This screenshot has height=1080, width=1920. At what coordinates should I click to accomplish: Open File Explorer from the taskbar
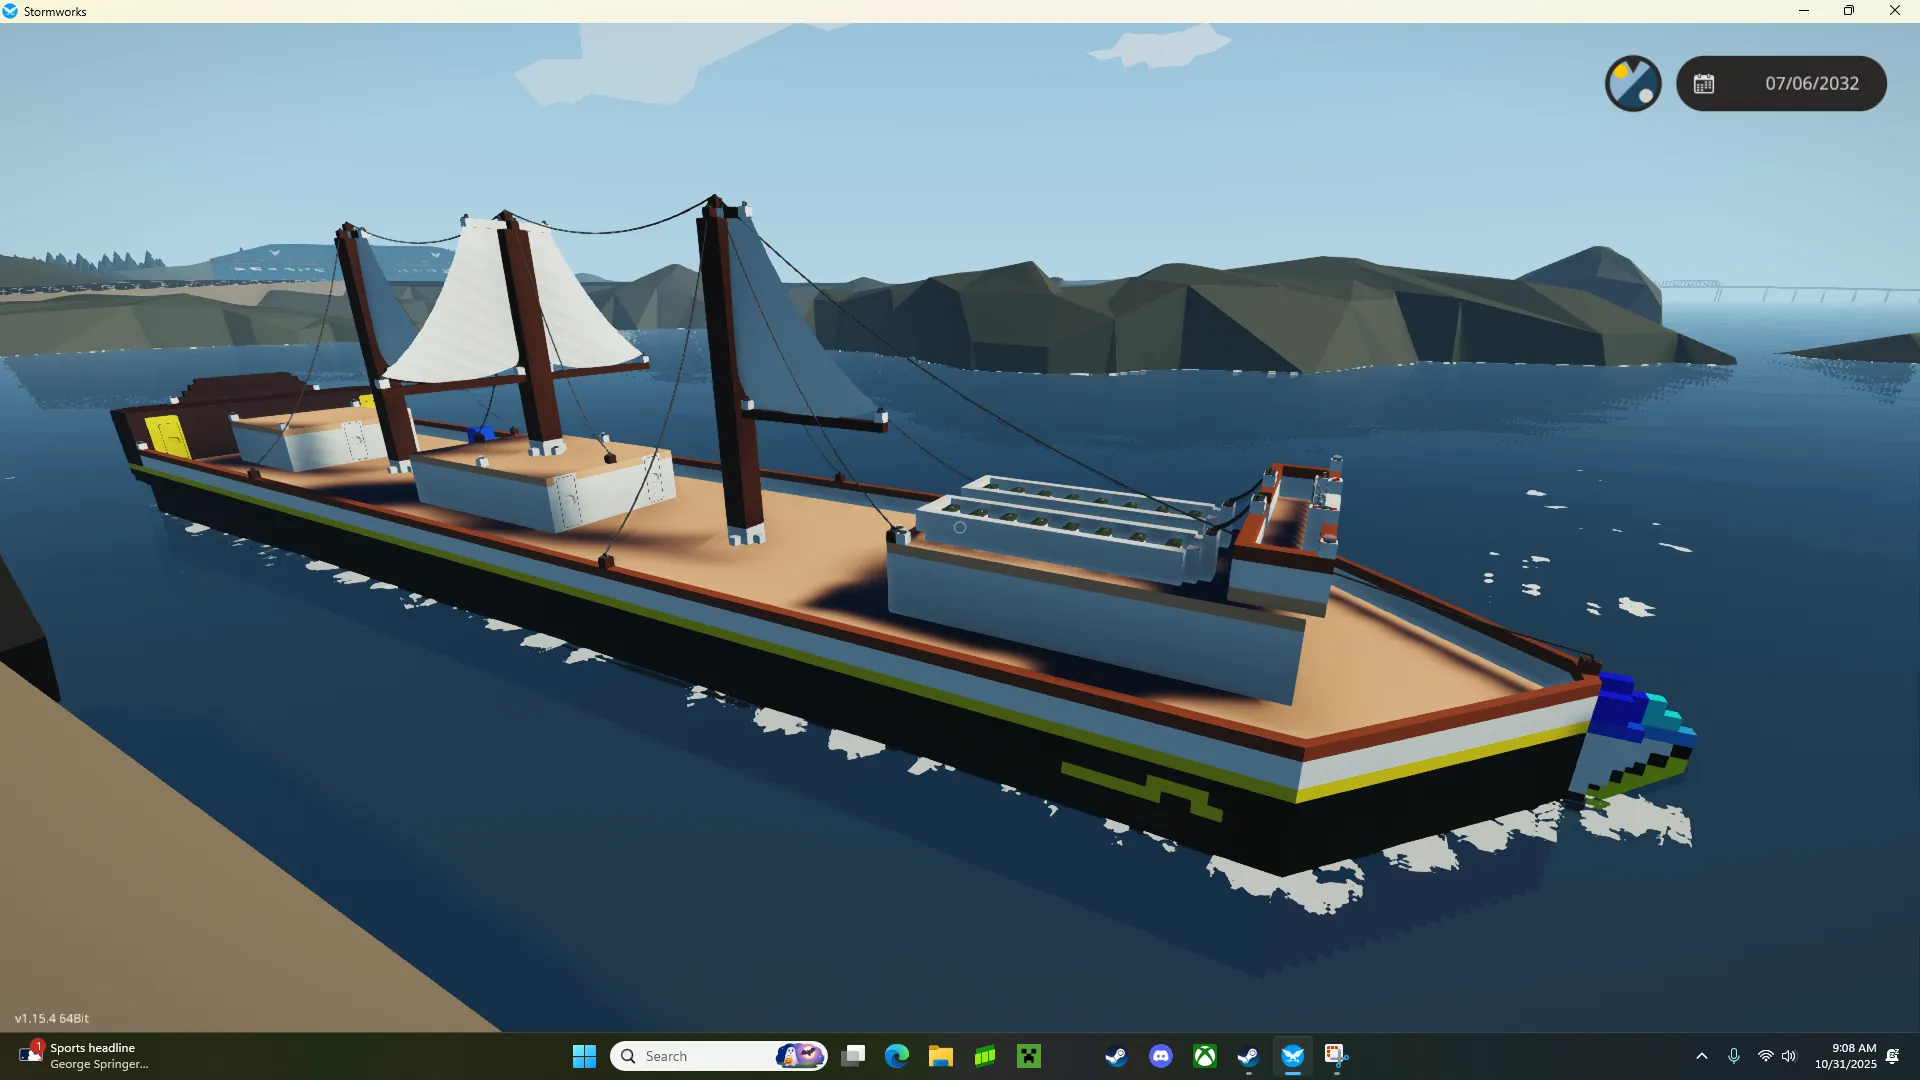(x=940, y=1056)
